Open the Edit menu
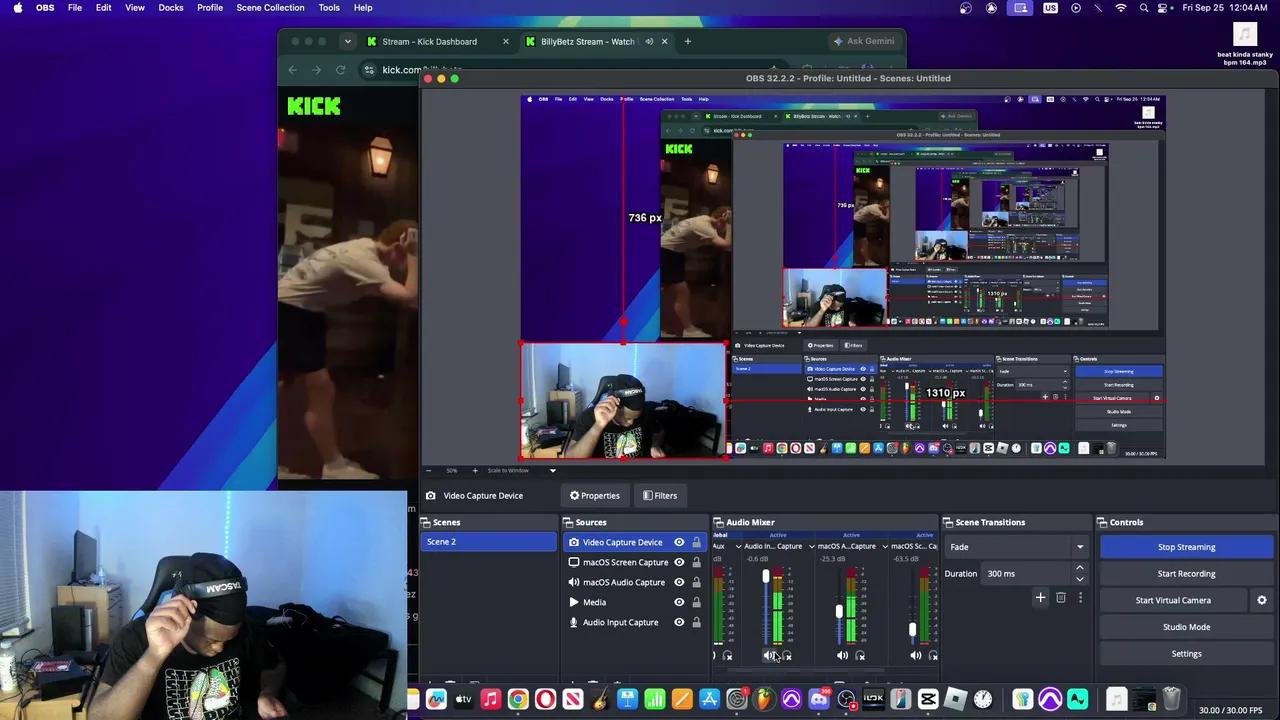Screen dimensions: 1280x720 [x=103, y=8]
